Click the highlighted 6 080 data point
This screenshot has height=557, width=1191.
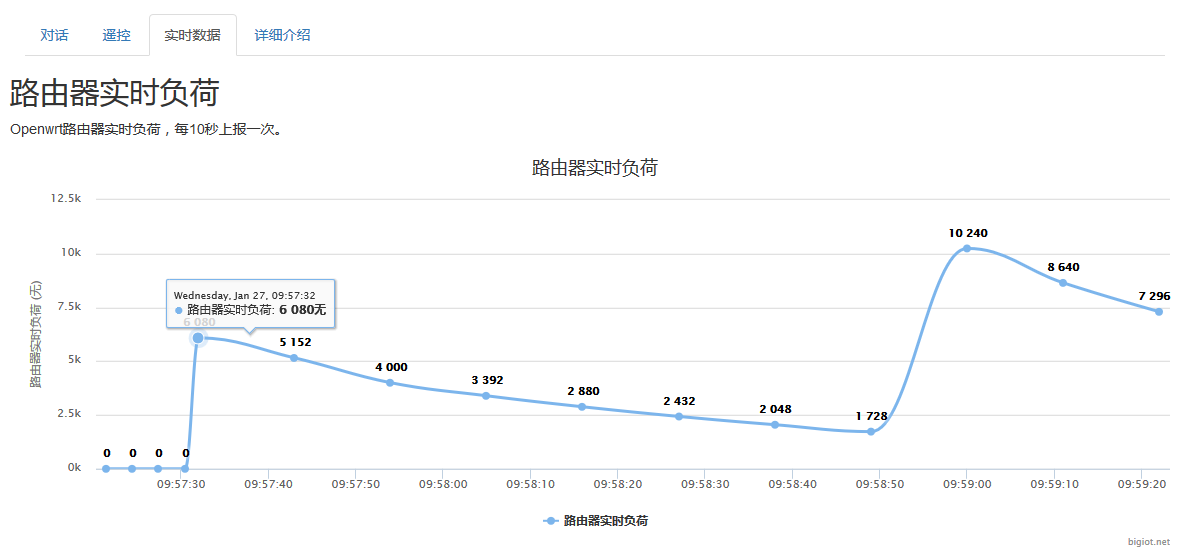198,337
